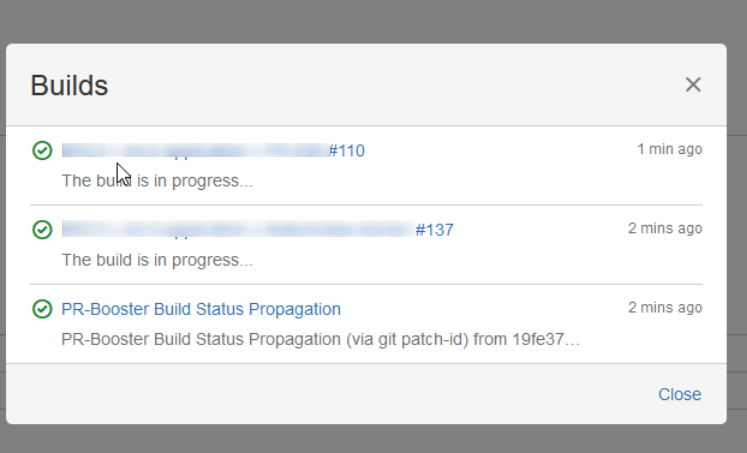Click the green success icon for build #137
The height and width of the screenshot is (453, 747).
click(x=42, y=230)
